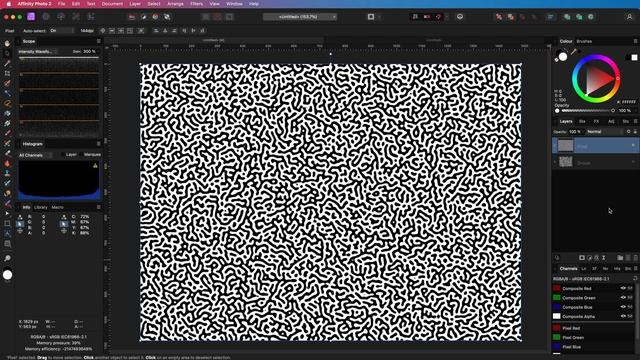Switch to the Develop Persona icon
The image size is (640, 360).
[61, 17]
